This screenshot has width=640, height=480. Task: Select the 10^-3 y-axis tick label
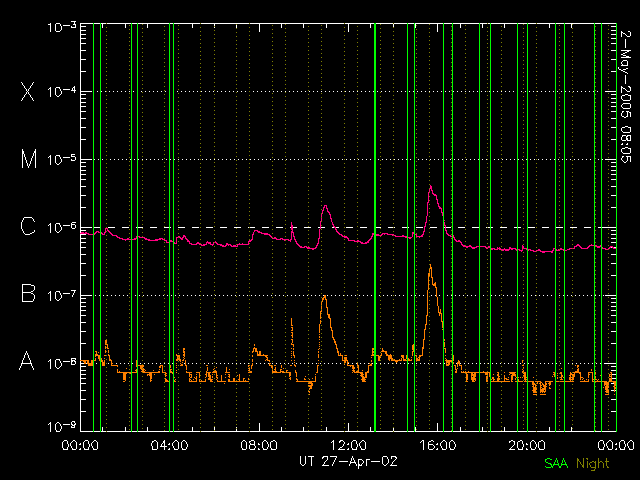(62, 27)
